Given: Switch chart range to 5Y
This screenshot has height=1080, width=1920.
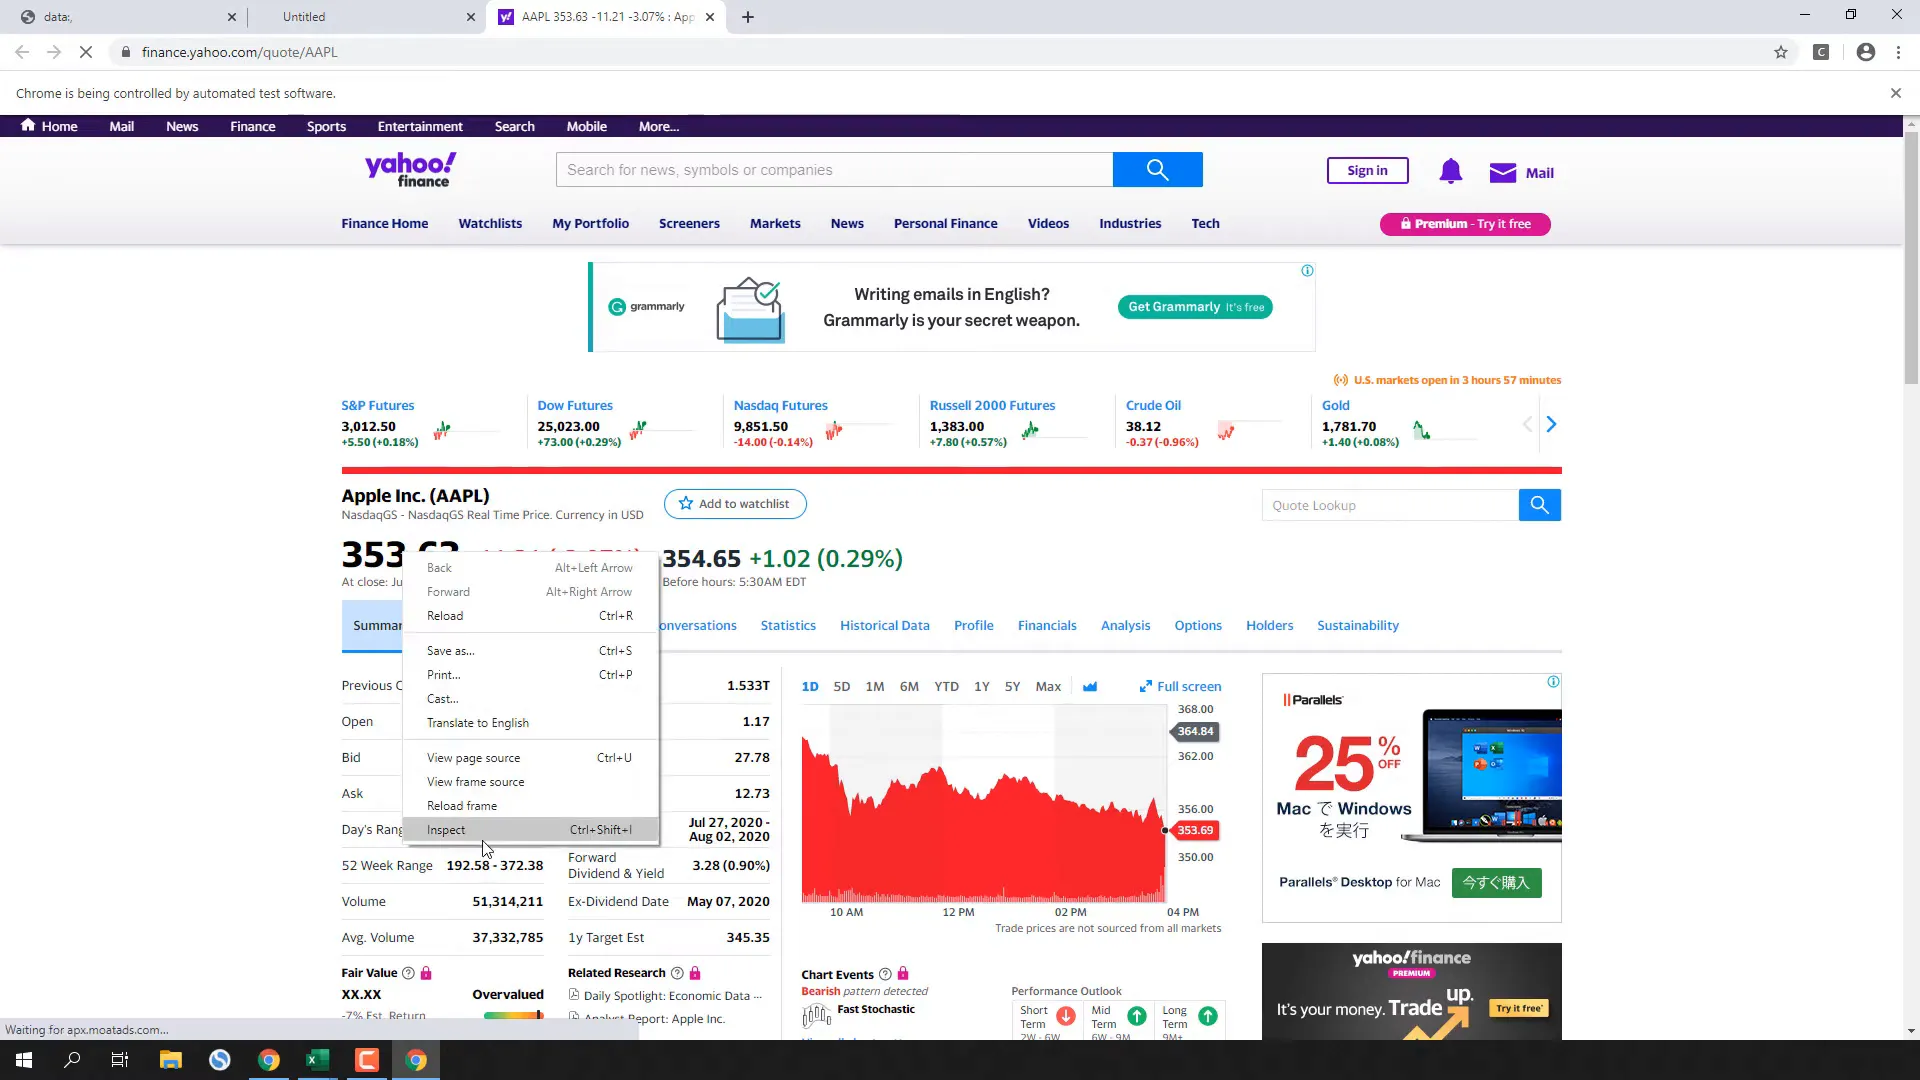Looking at the screenshot, I should pos(1012,686).
